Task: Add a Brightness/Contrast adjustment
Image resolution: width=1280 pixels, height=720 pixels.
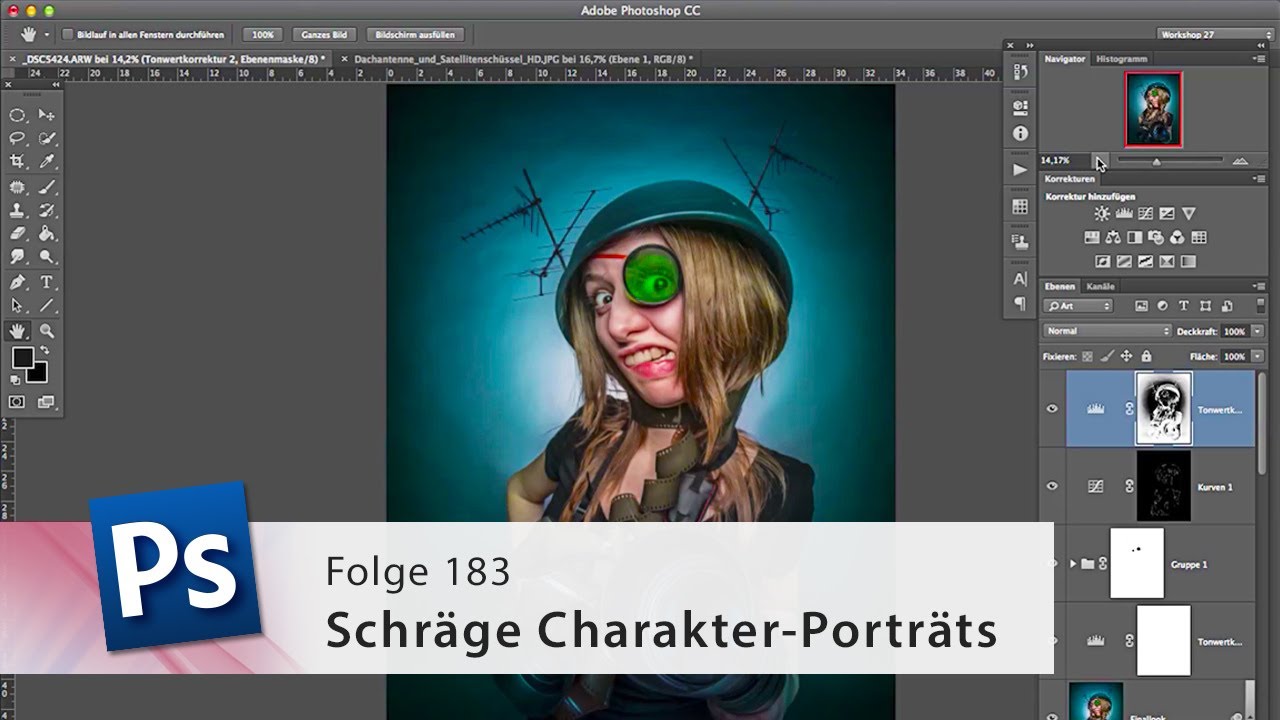Action: click(1102, 214)
